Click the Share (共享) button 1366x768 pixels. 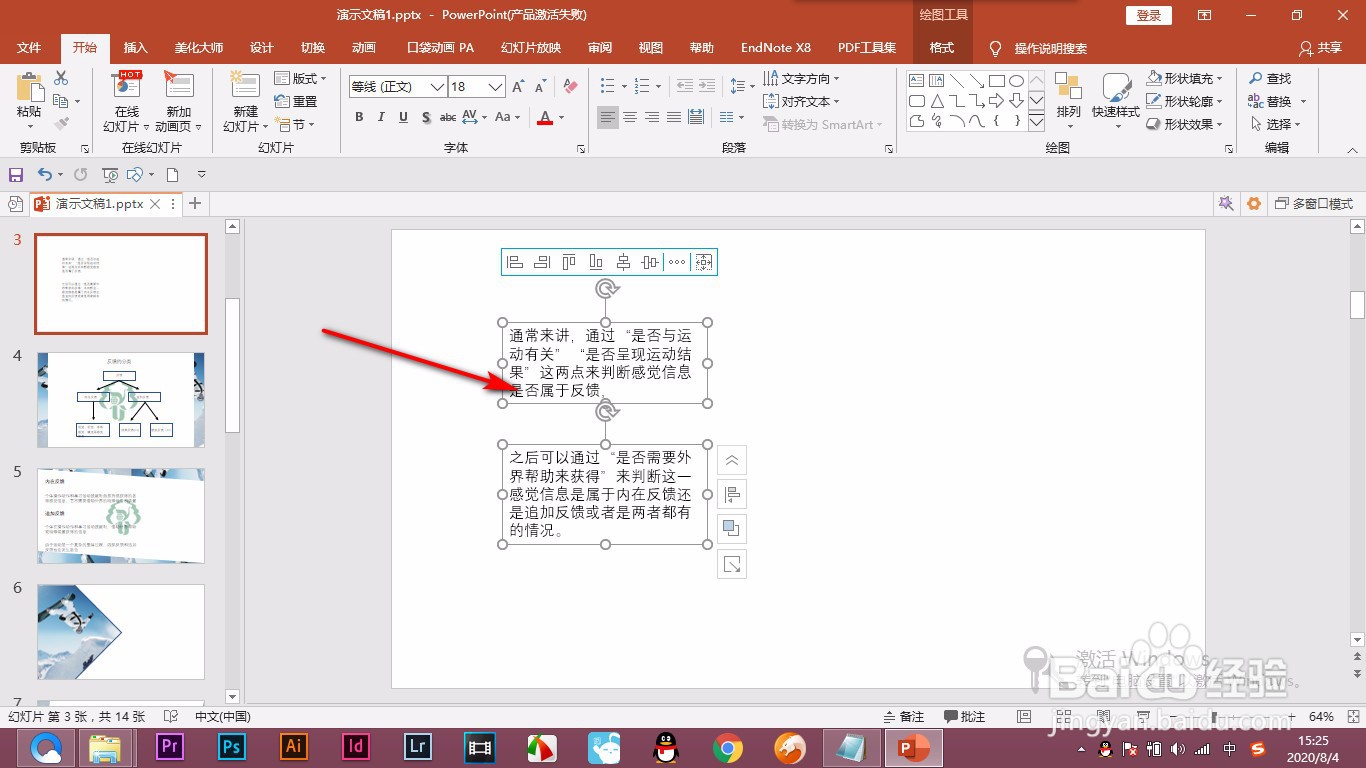pos(1320,48)
